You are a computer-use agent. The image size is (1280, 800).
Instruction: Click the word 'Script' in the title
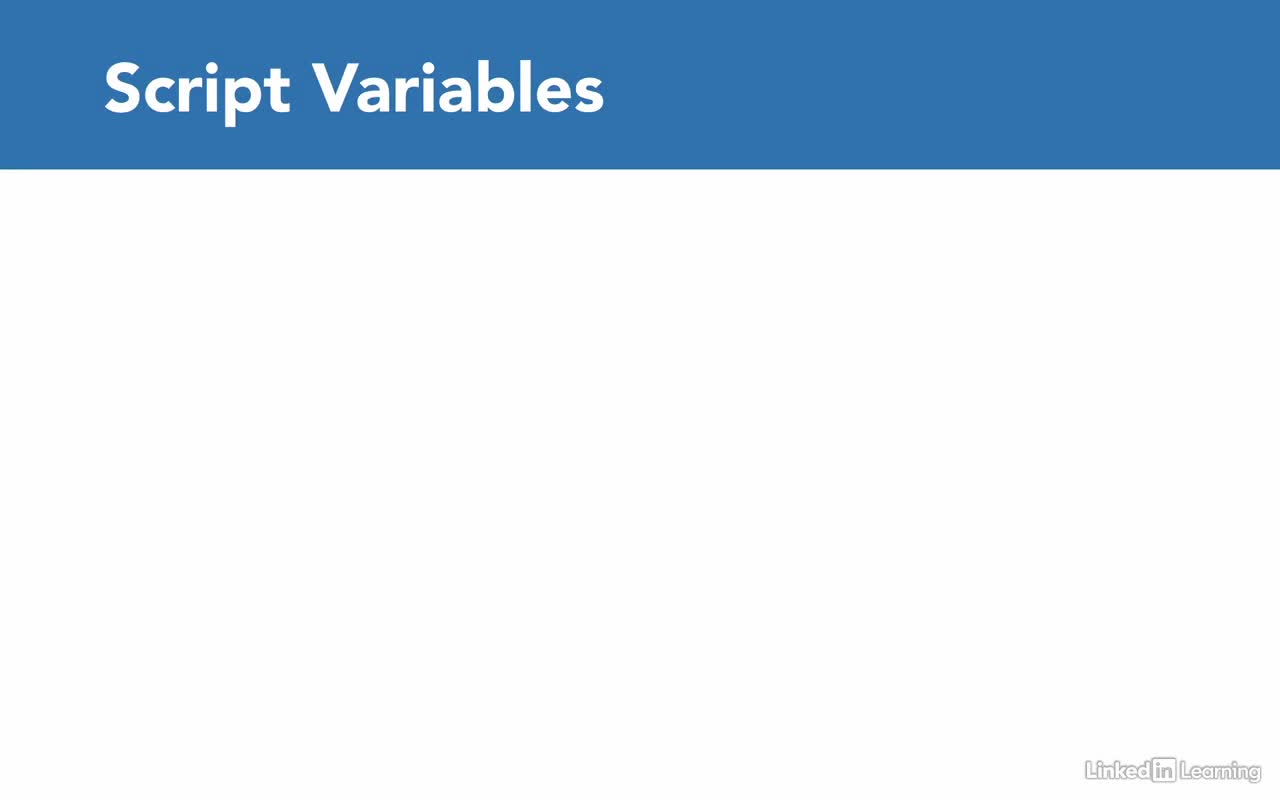point(197,90)
